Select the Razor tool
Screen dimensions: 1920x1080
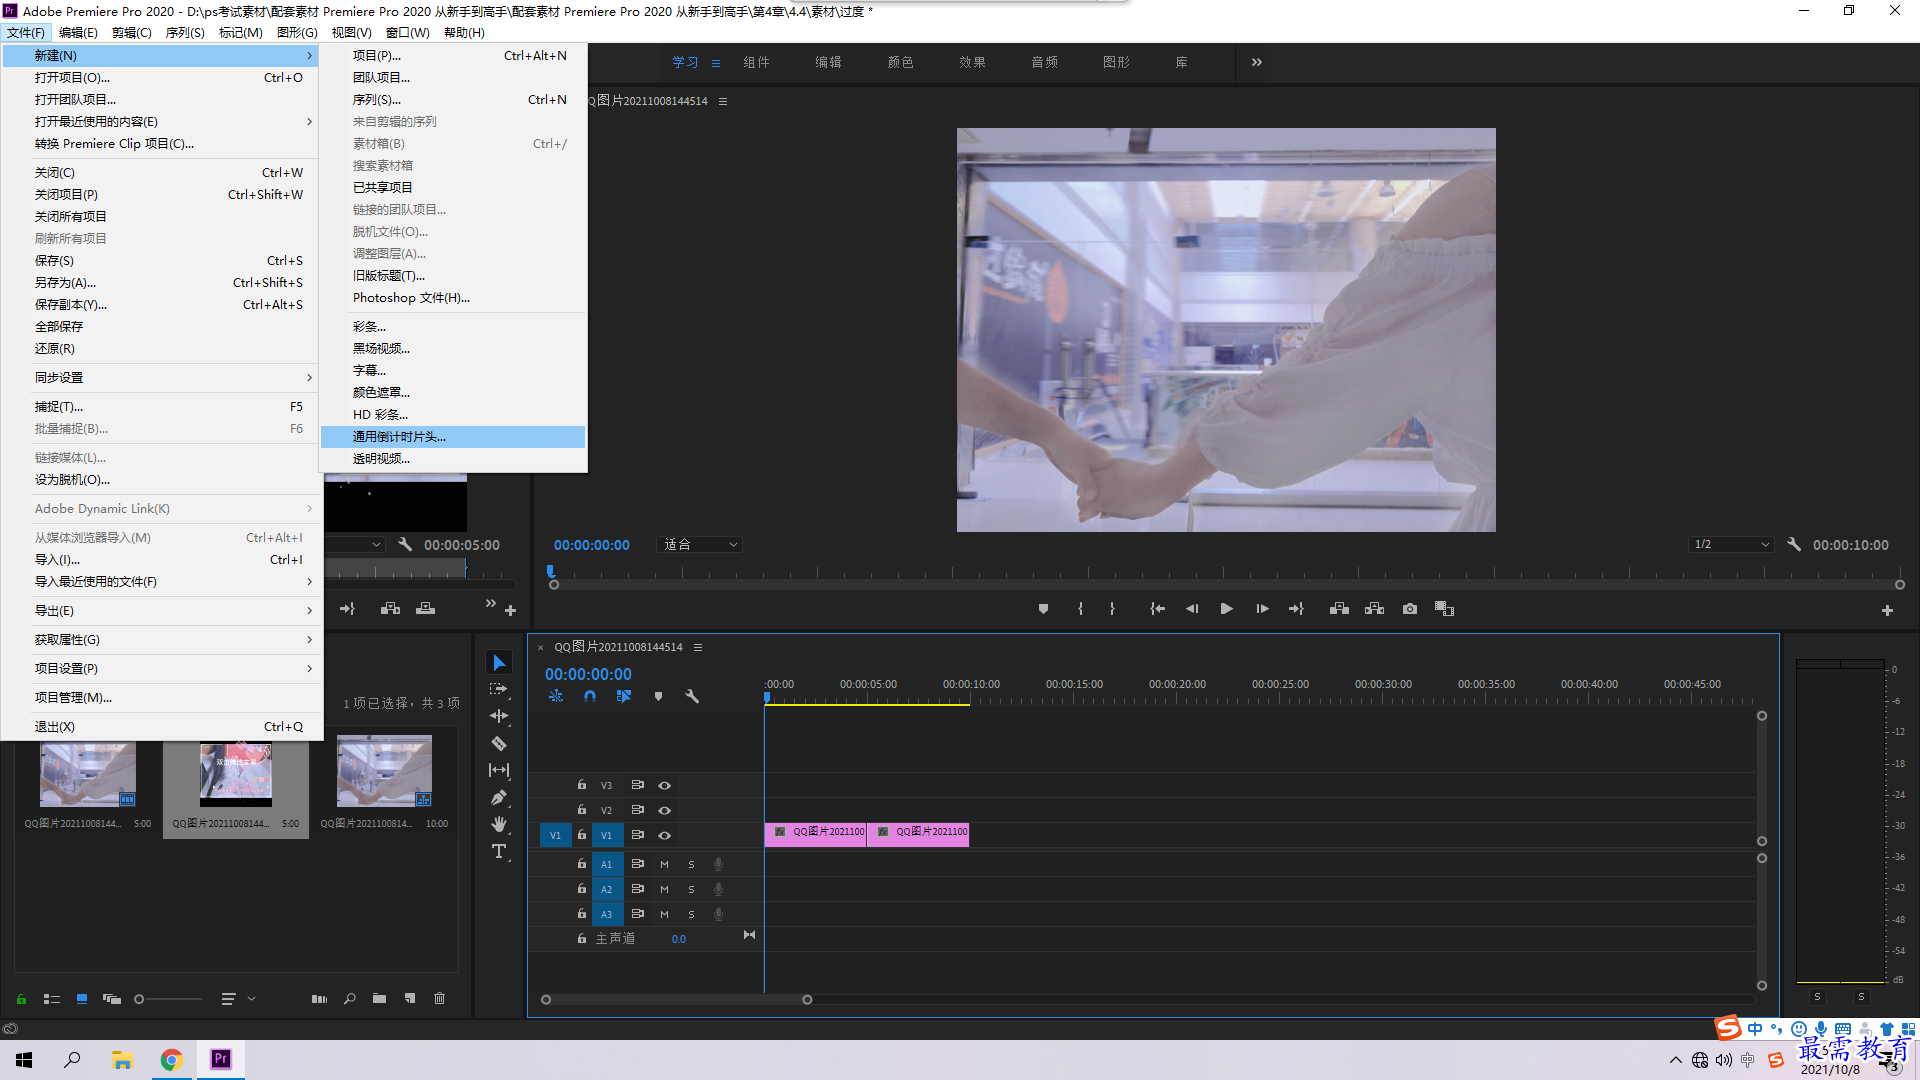(x=499, y=743)
